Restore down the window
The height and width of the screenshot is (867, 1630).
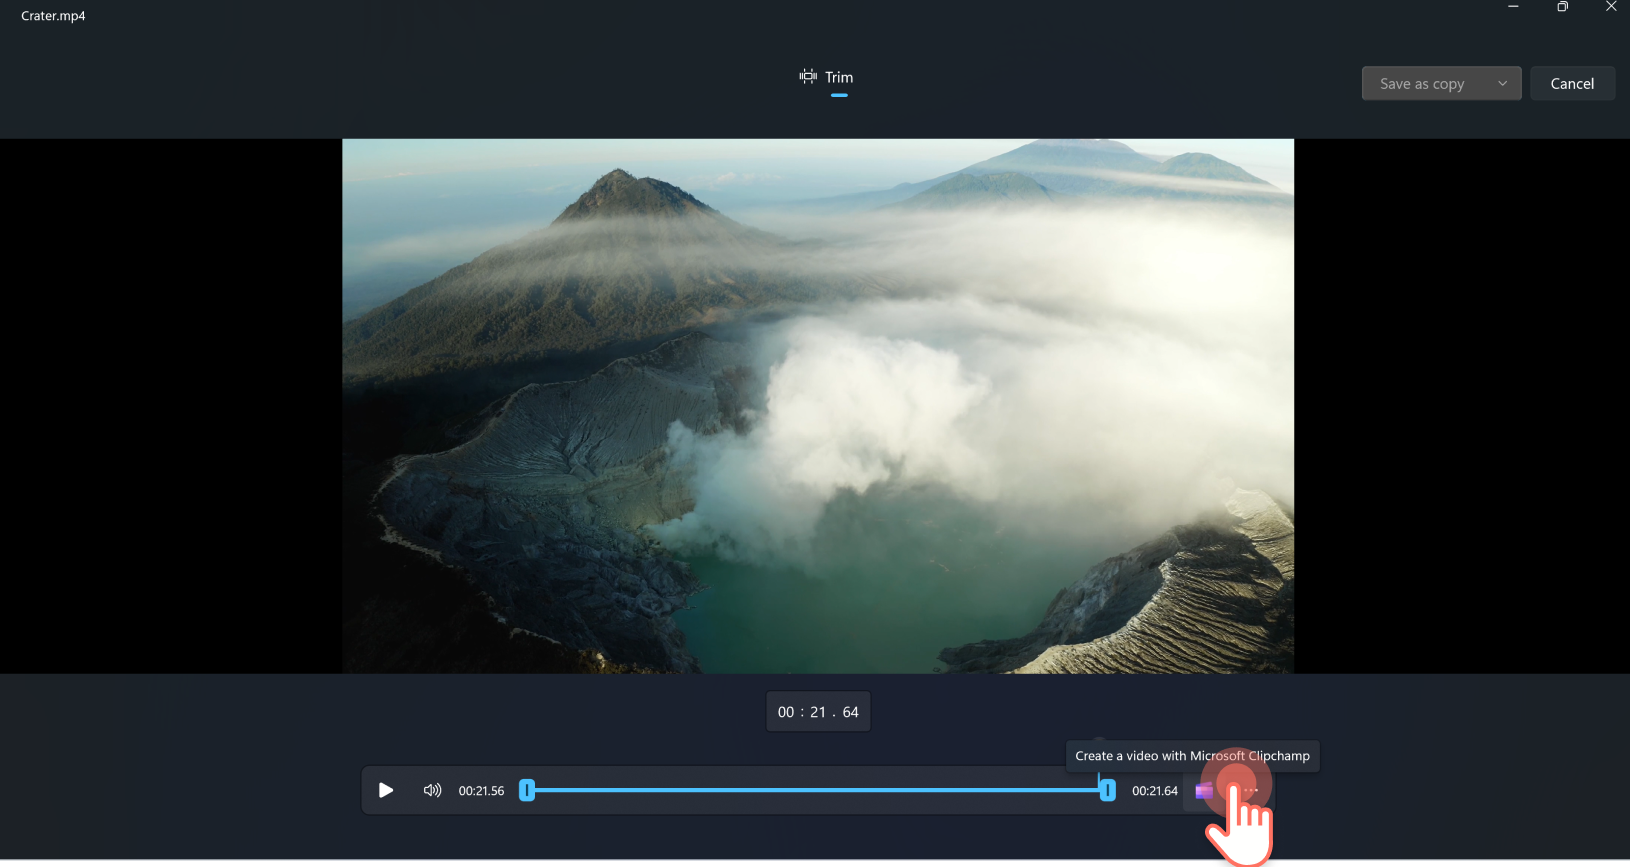(x=1562, y=7)
